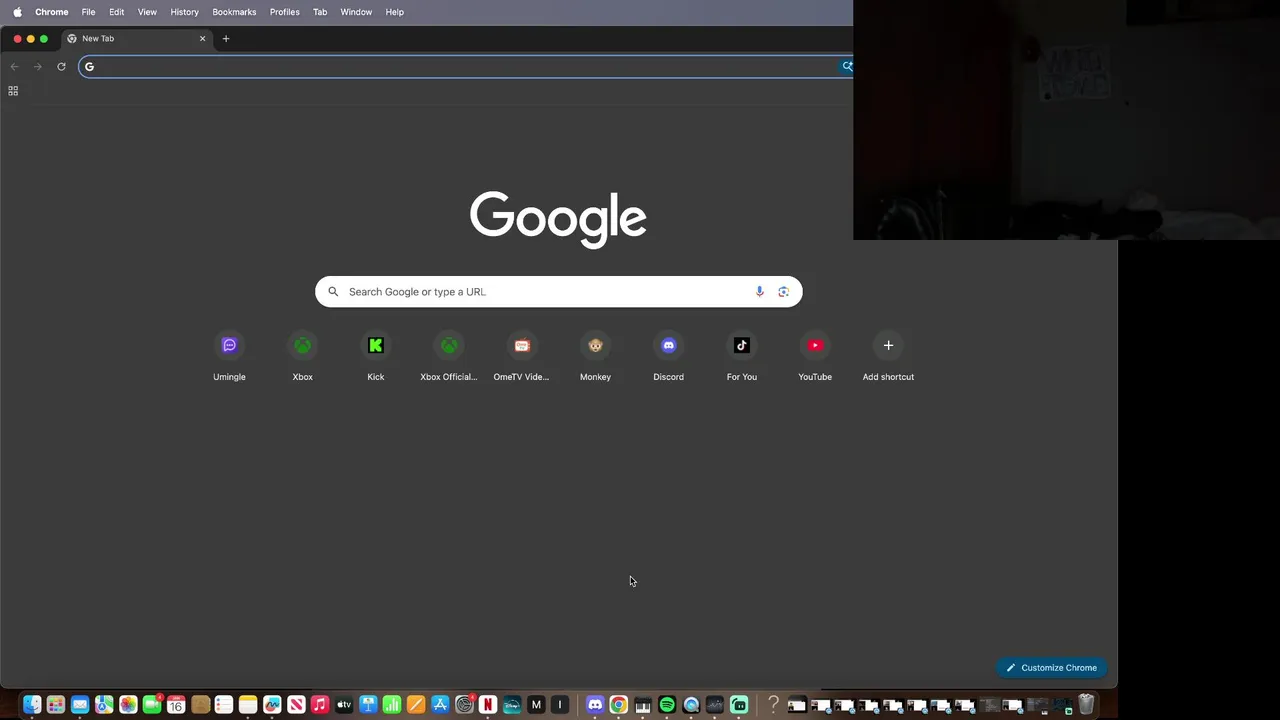Open the File menu
Viewport: 1280px width, 720px height.
[88, 12]
